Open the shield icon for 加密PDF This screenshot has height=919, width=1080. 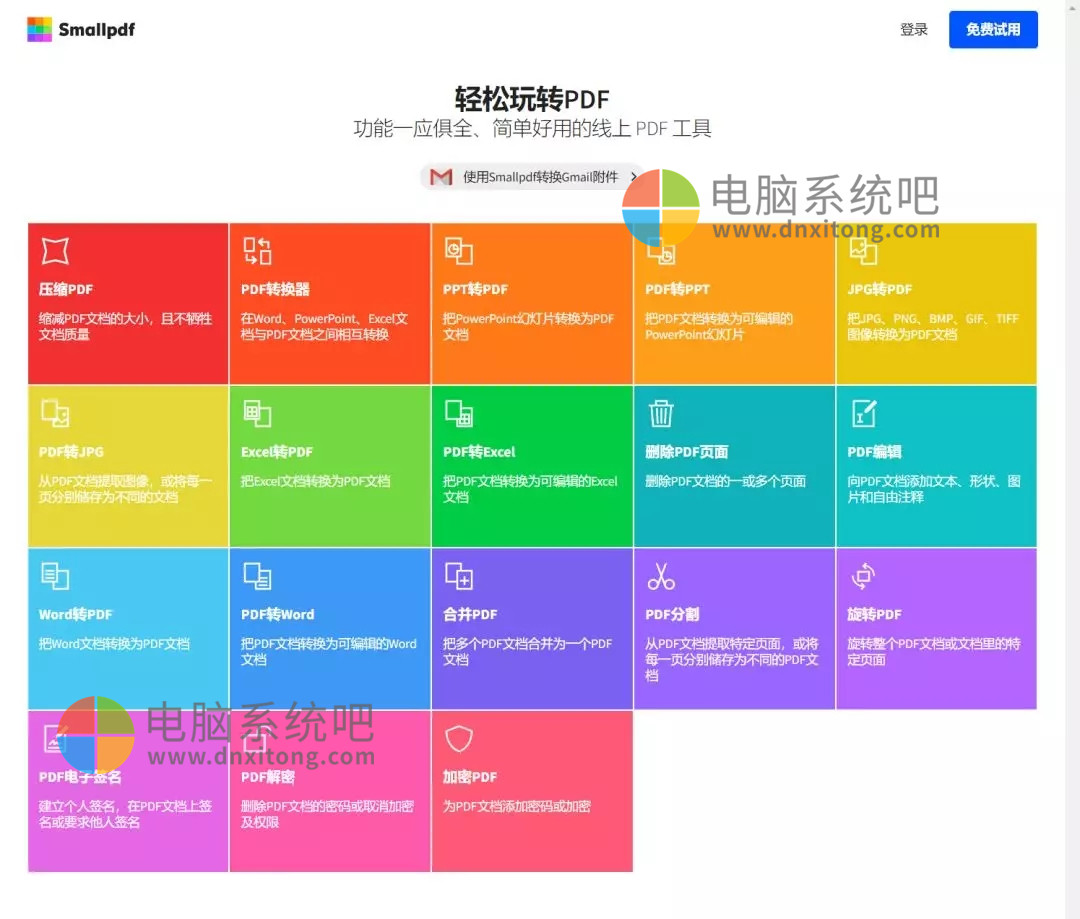(x=459, y=739)
